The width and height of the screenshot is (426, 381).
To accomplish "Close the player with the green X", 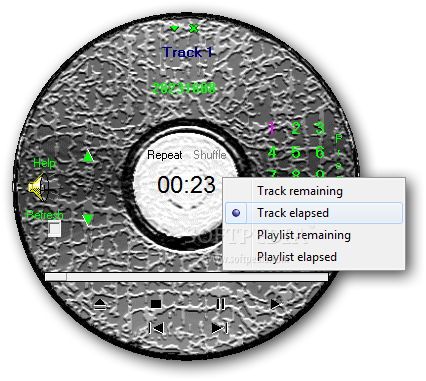I will click(194, 28).
